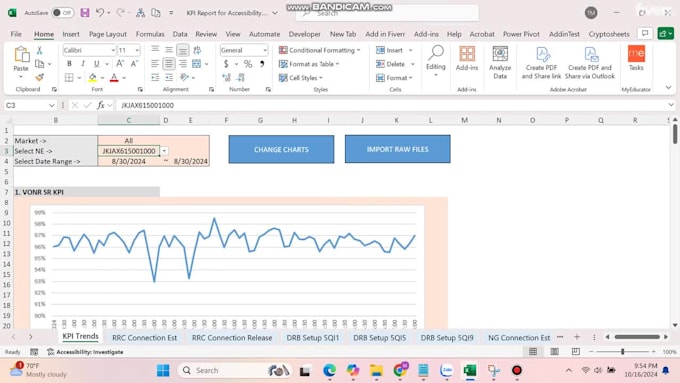Image resolution: width=680 pixels, height=383 pixels.
Task: Open the font size 11 dropdown
Action: pyautogui.click(x=137, y=50)
